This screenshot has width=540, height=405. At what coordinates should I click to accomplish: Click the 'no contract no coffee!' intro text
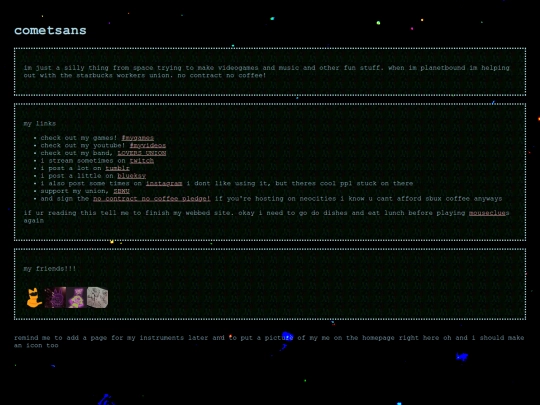coord(222,75)
